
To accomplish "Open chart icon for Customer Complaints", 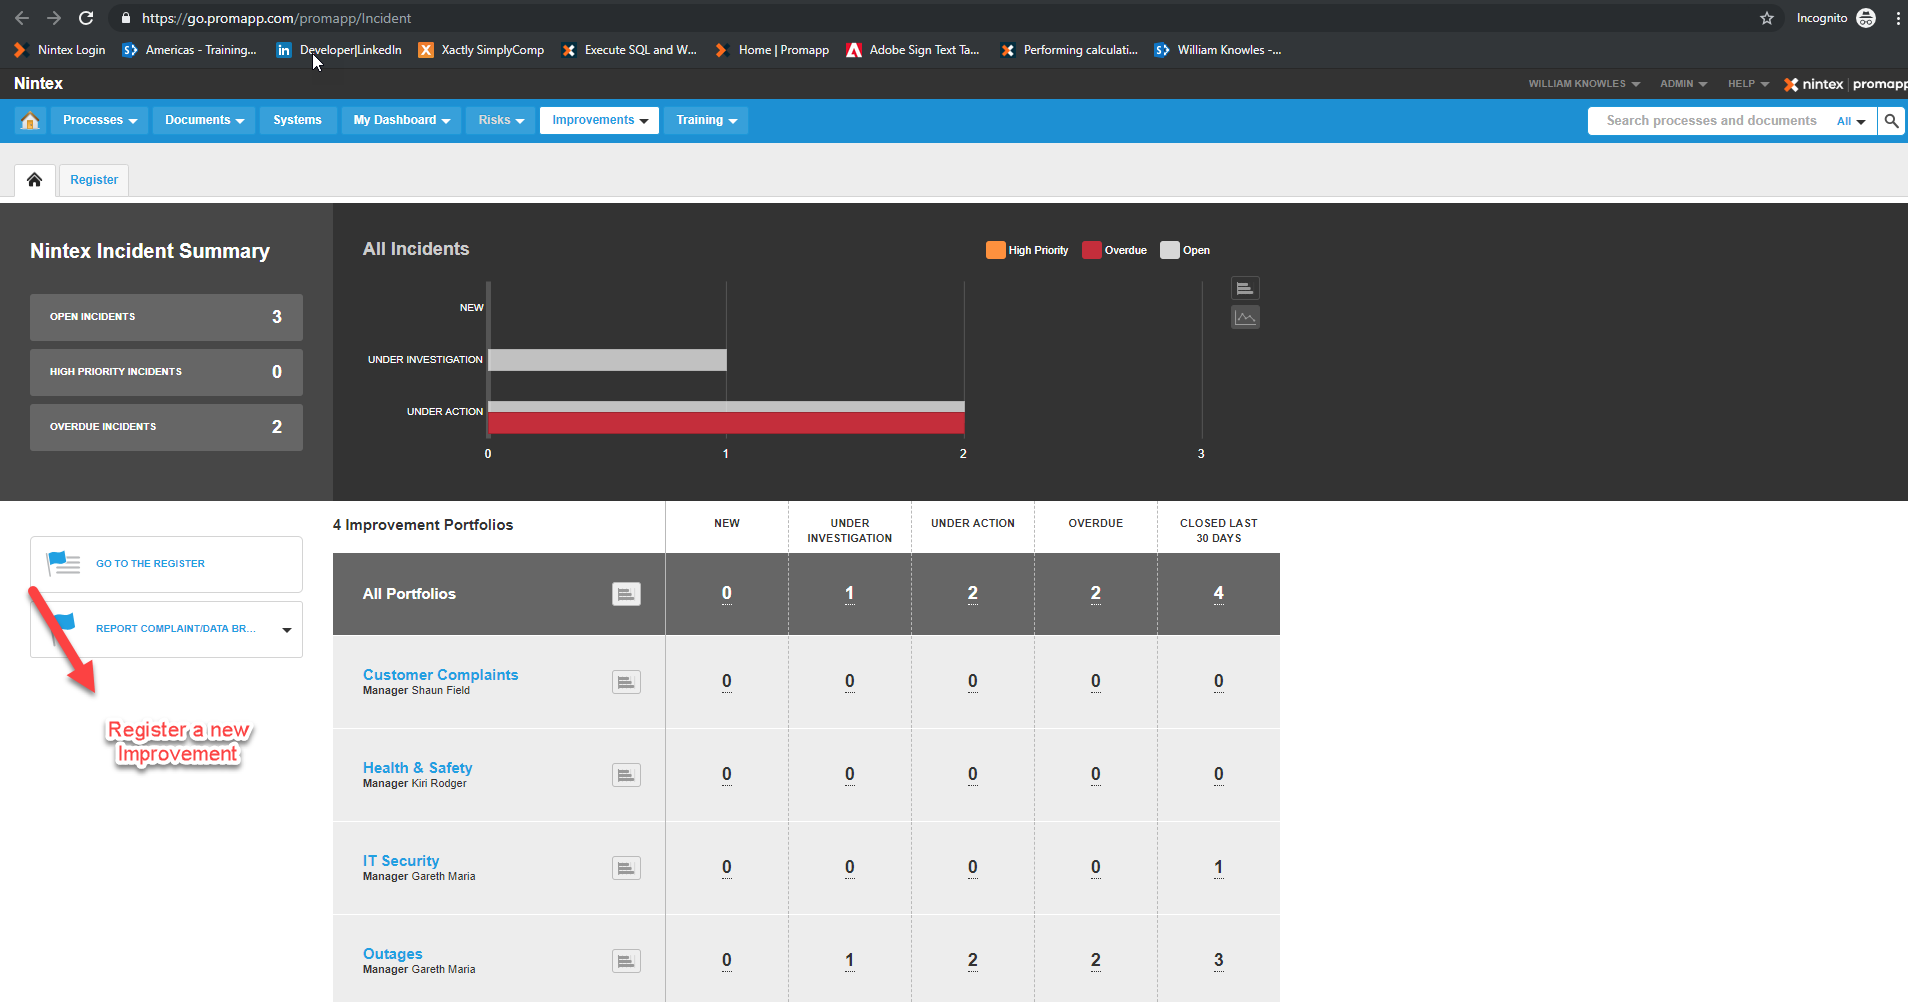I will click(626, 682).
